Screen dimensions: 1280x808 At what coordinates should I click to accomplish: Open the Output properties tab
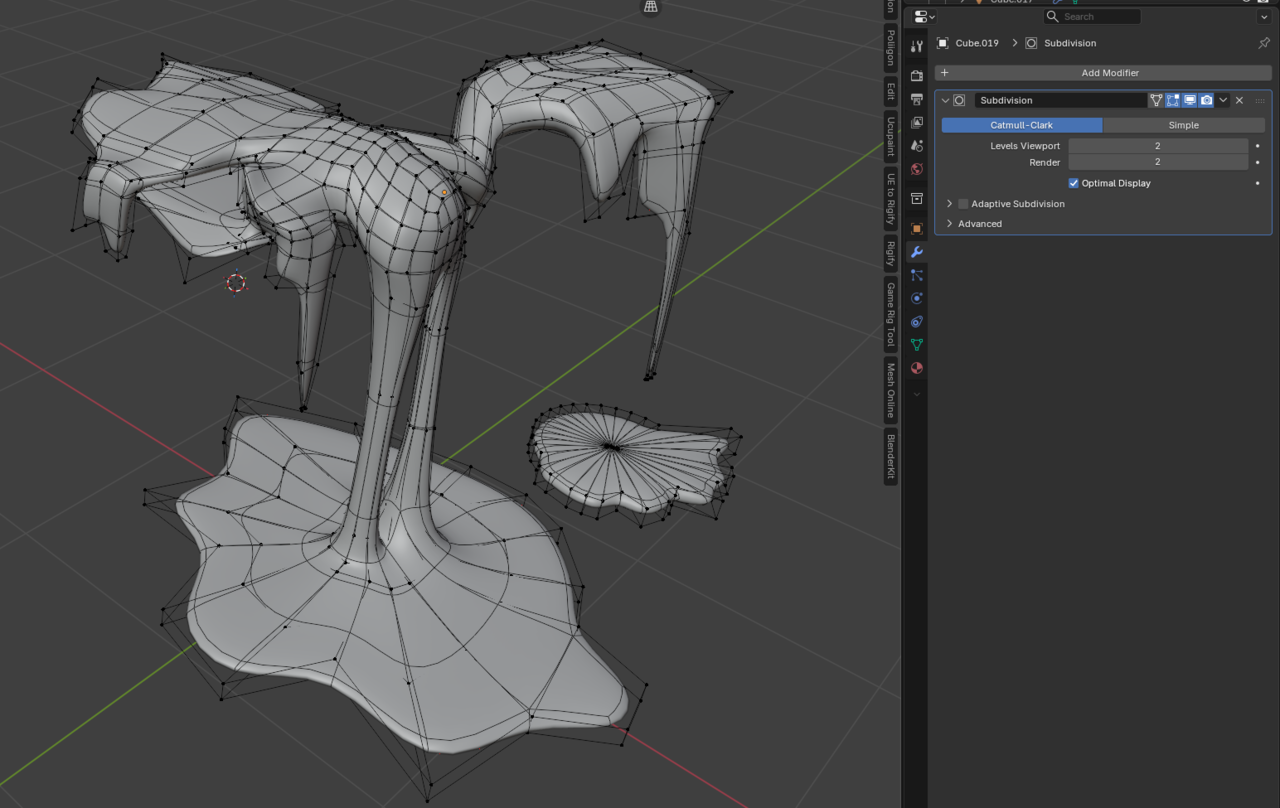(x=916, y=99)
